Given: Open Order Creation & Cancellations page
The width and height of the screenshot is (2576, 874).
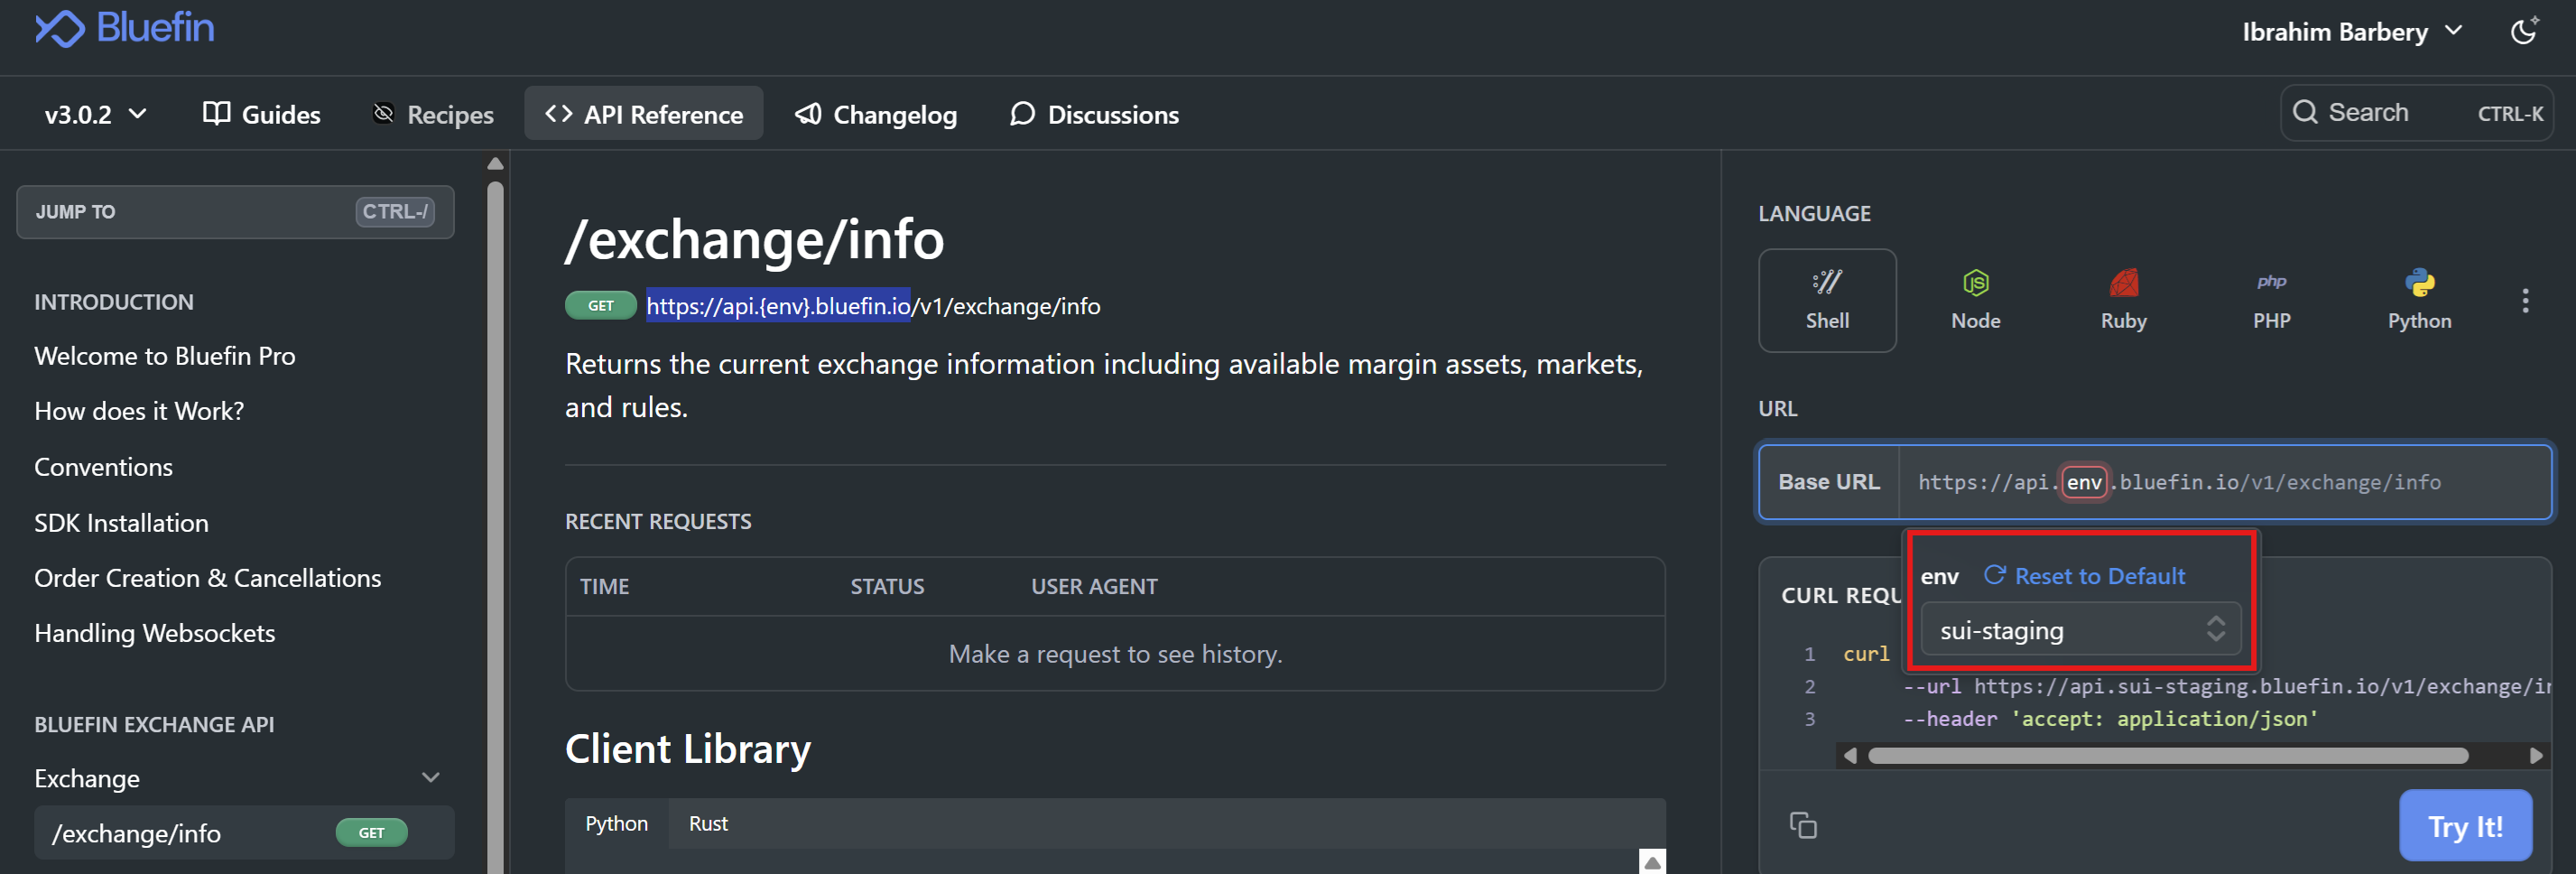Looking at the screenshot, I should coord(208,578).
